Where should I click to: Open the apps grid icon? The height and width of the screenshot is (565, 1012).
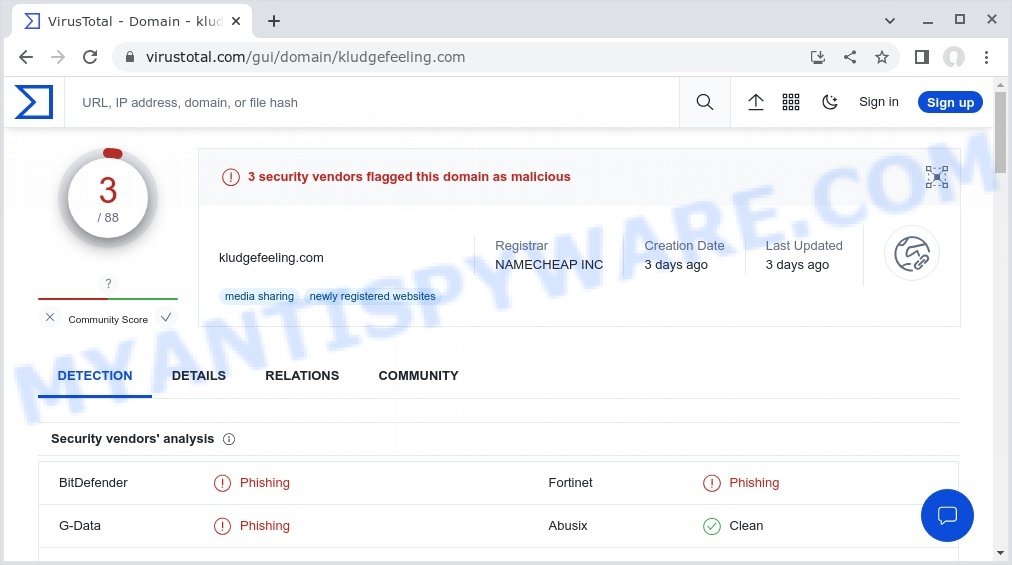click(x=791, y=102)
